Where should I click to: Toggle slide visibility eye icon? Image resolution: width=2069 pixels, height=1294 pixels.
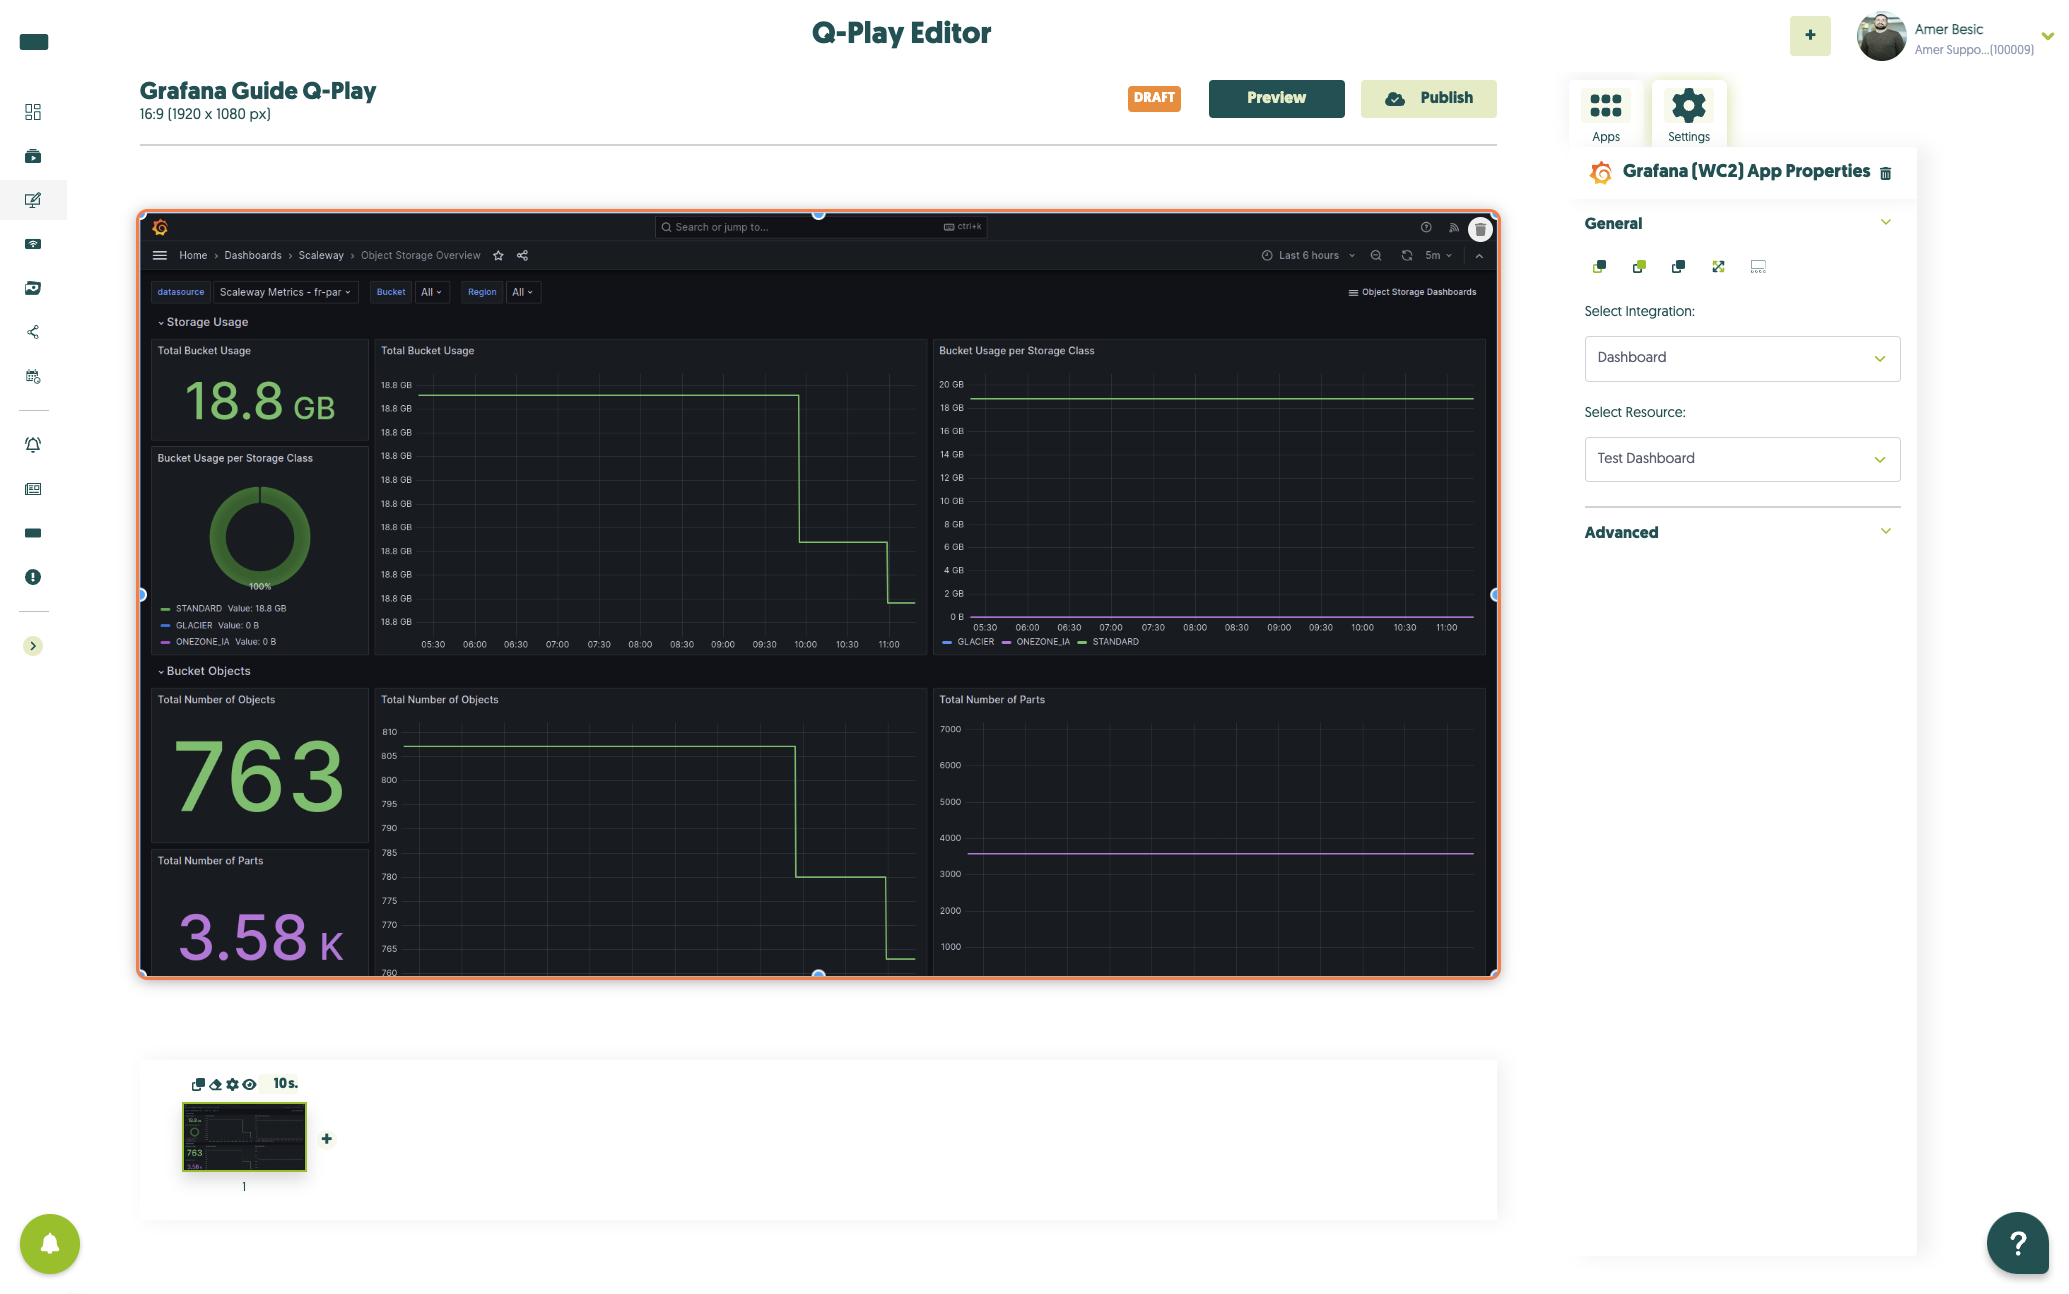point(250,1084)
